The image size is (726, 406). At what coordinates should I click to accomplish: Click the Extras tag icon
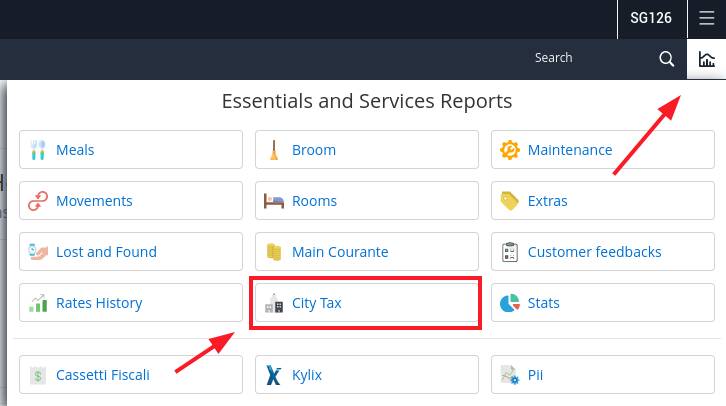[510, 201]
